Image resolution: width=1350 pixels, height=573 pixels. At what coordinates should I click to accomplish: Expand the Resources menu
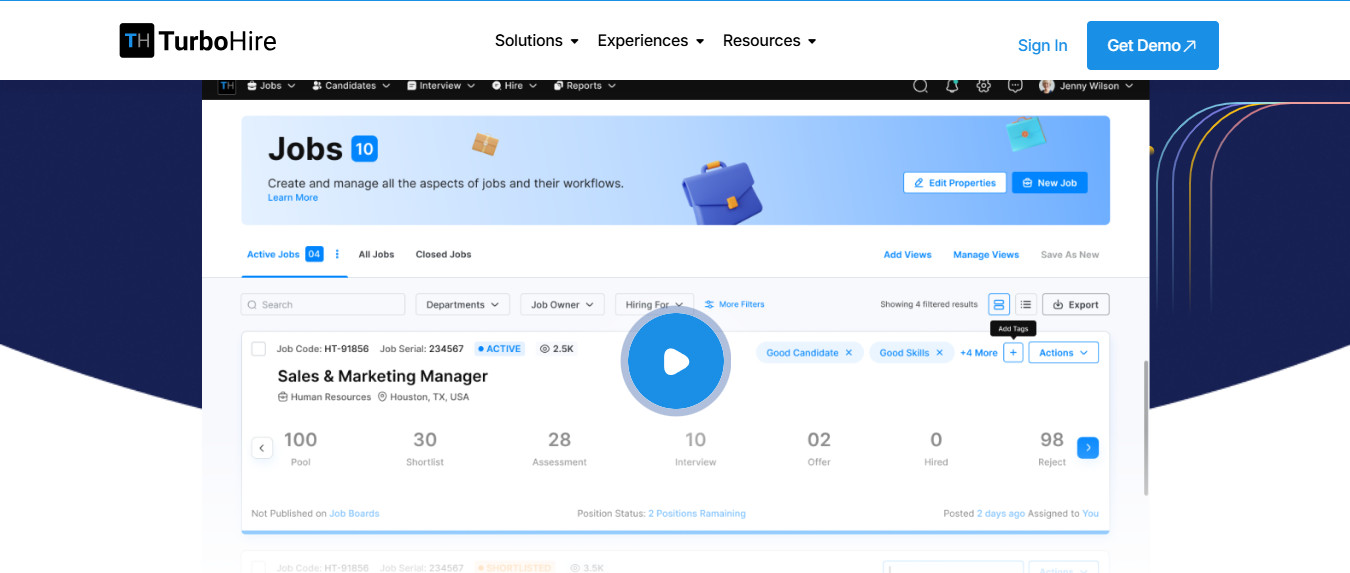pyautogui.click(x=770, y=41)
